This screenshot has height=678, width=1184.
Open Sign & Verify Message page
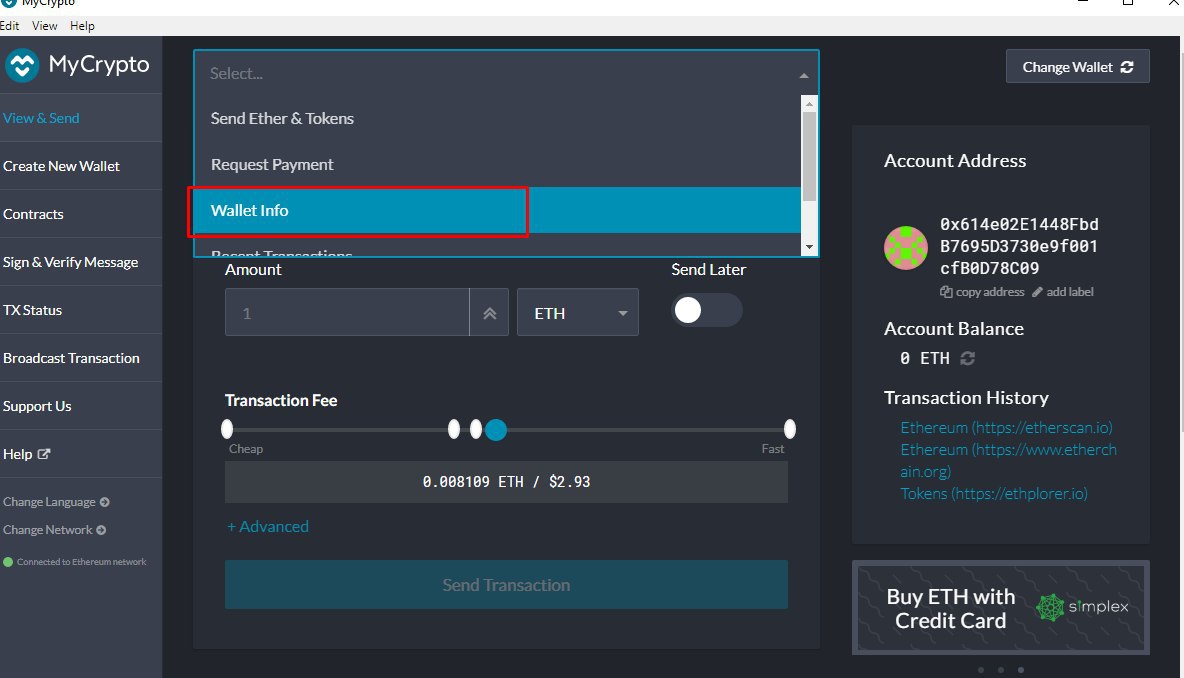pos(81,262)
